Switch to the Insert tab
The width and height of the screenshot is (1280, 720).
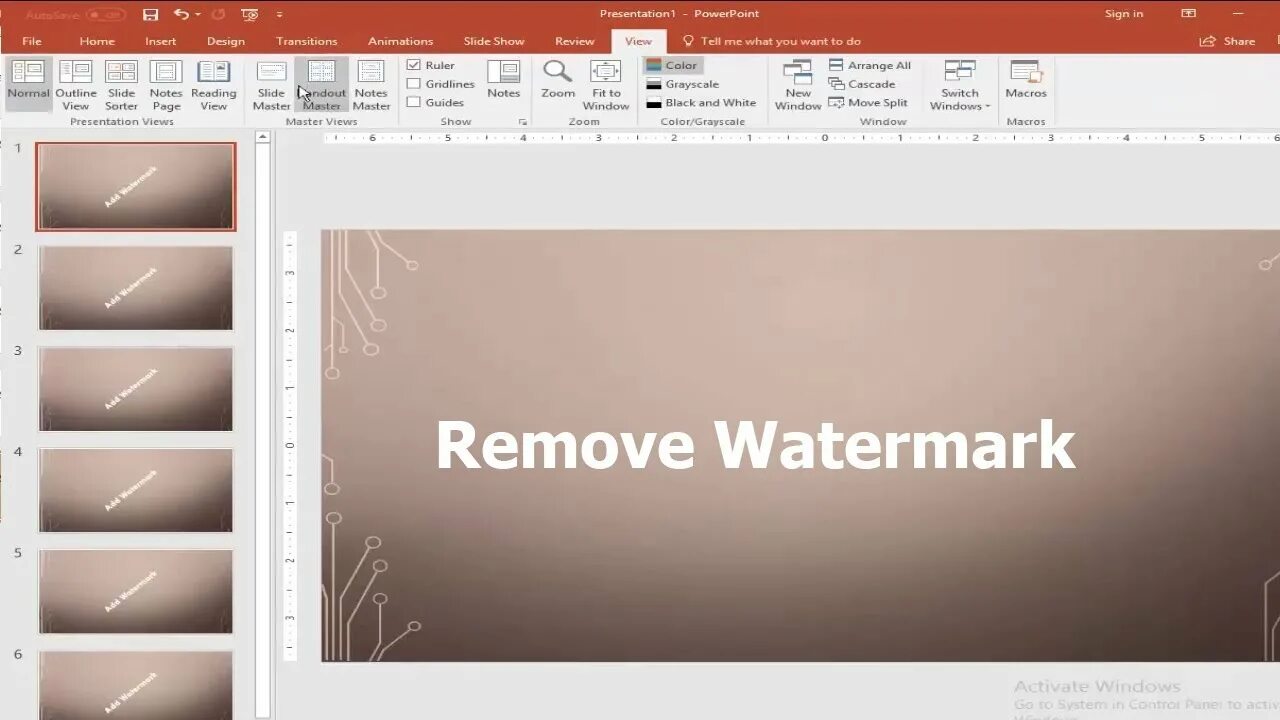[160, 41]
